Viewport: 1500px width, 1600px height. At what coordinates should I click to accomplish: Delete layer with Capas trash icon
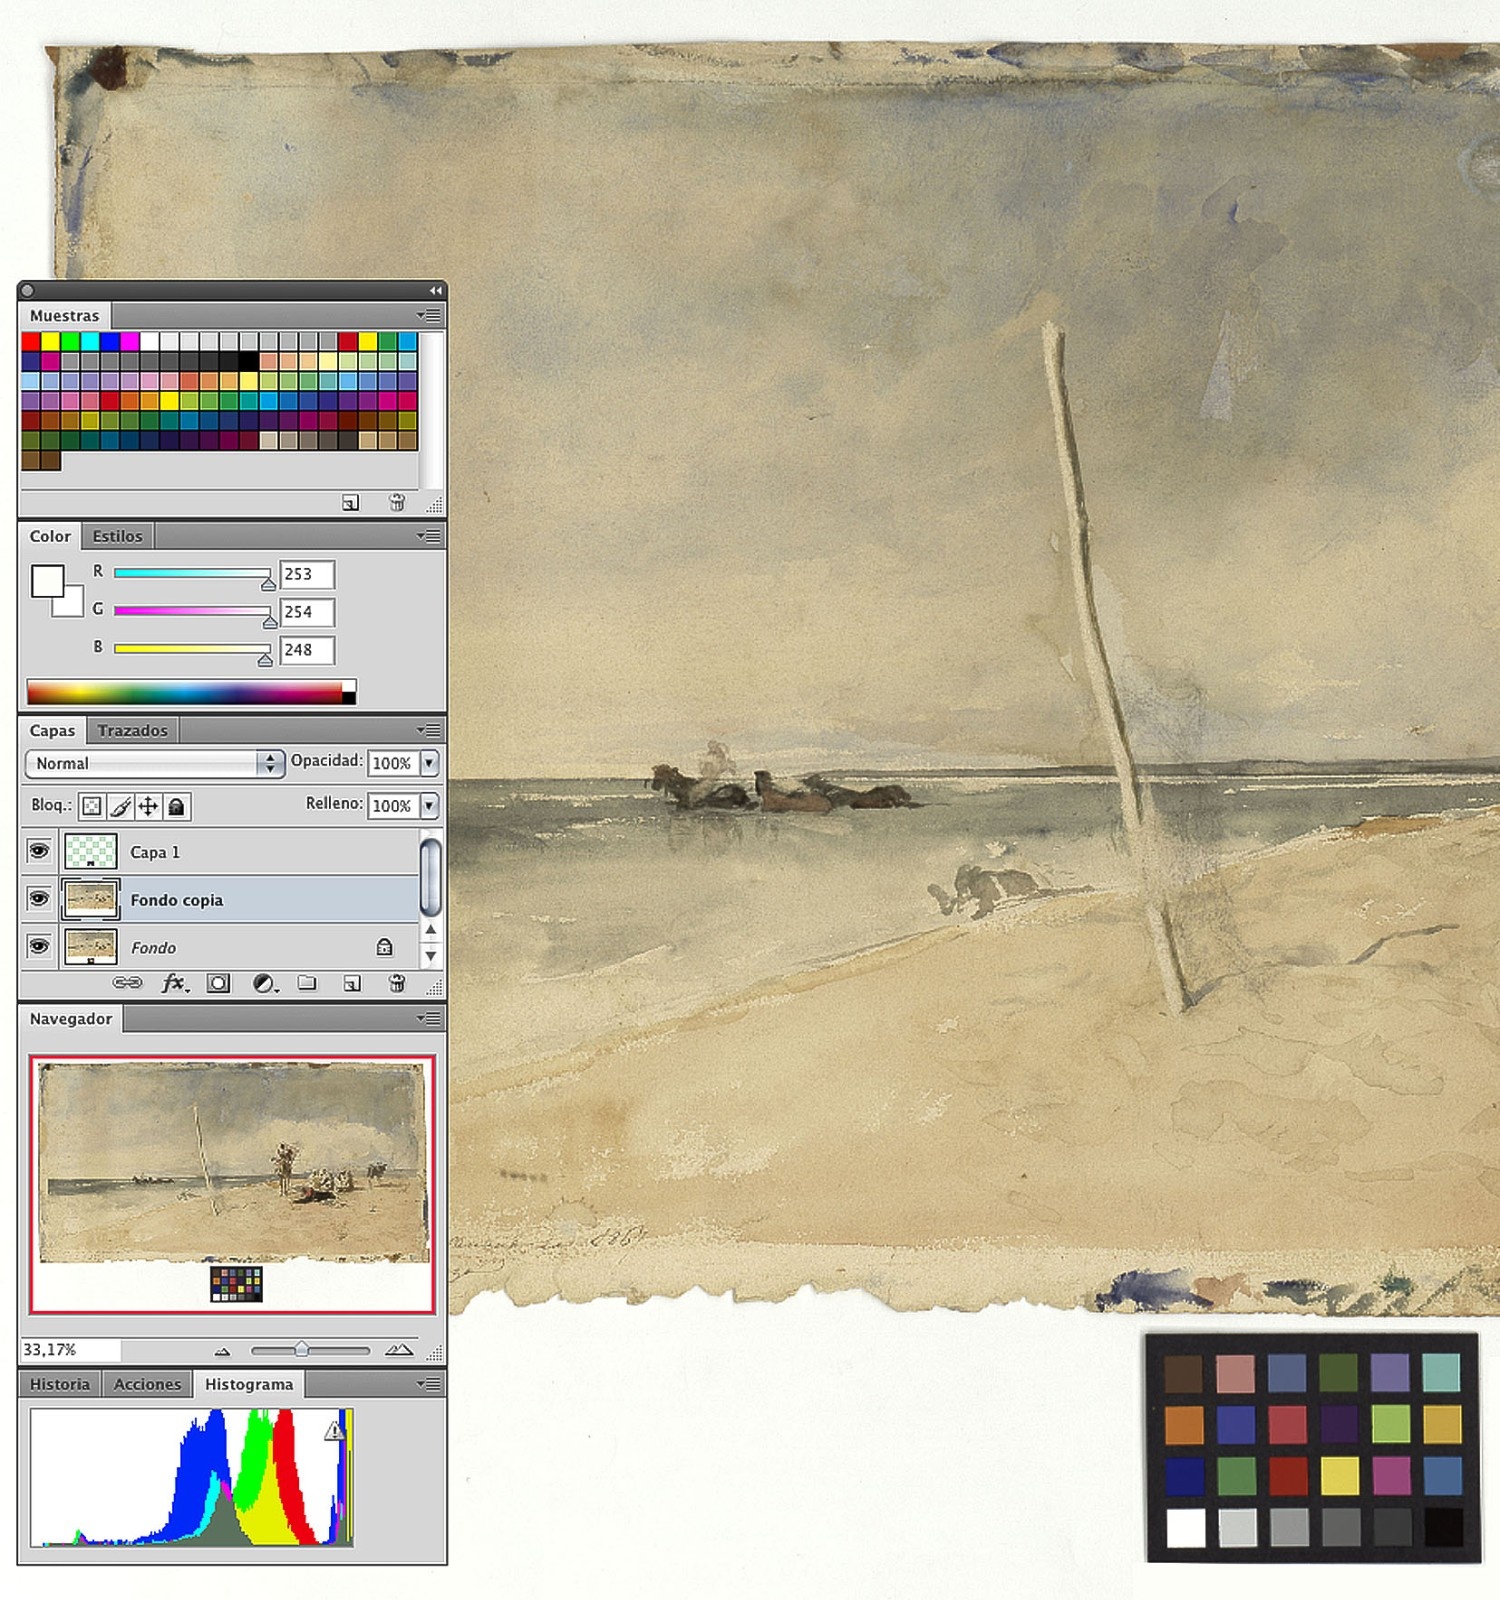[x=397, y=983]
